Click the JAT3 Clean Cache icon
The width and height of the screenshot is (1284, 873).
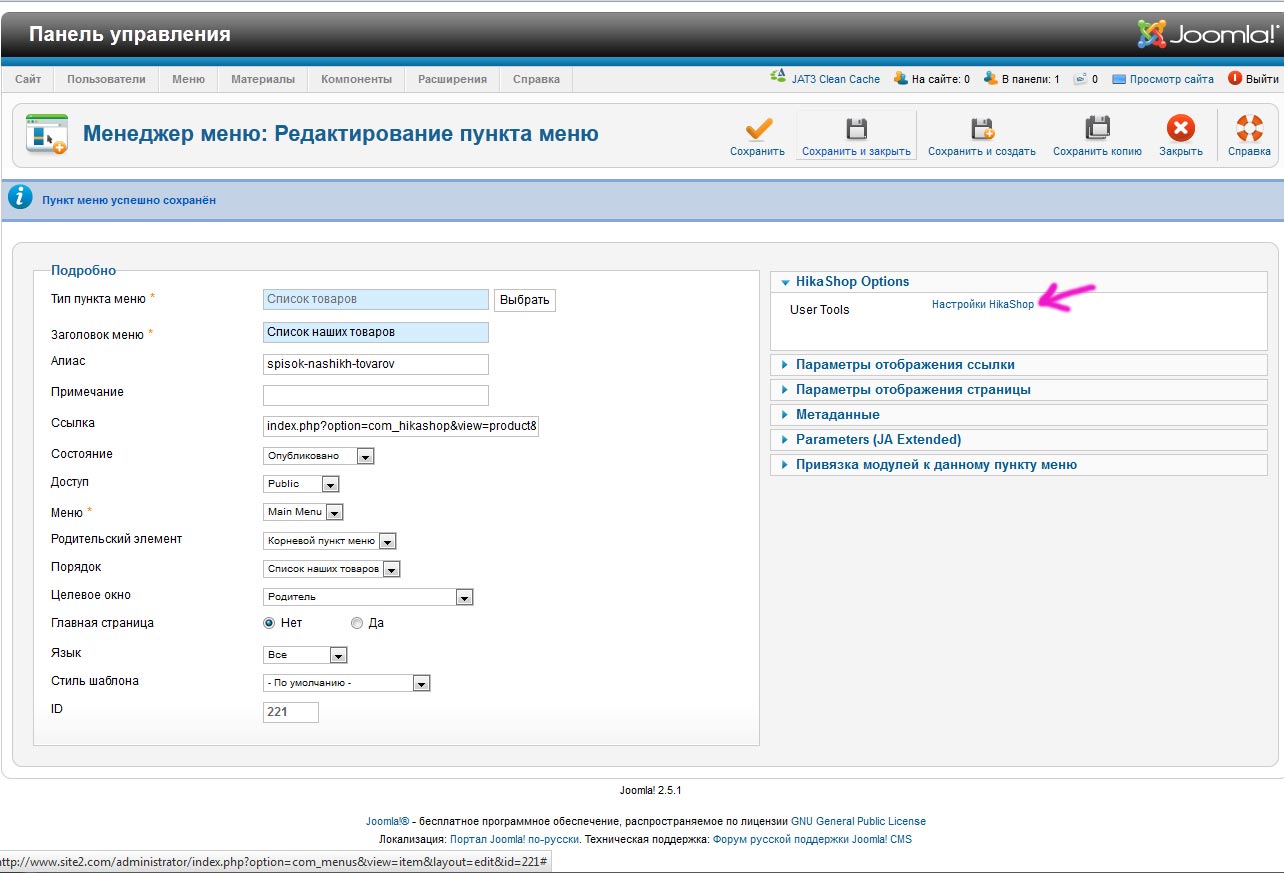point(778,78)
